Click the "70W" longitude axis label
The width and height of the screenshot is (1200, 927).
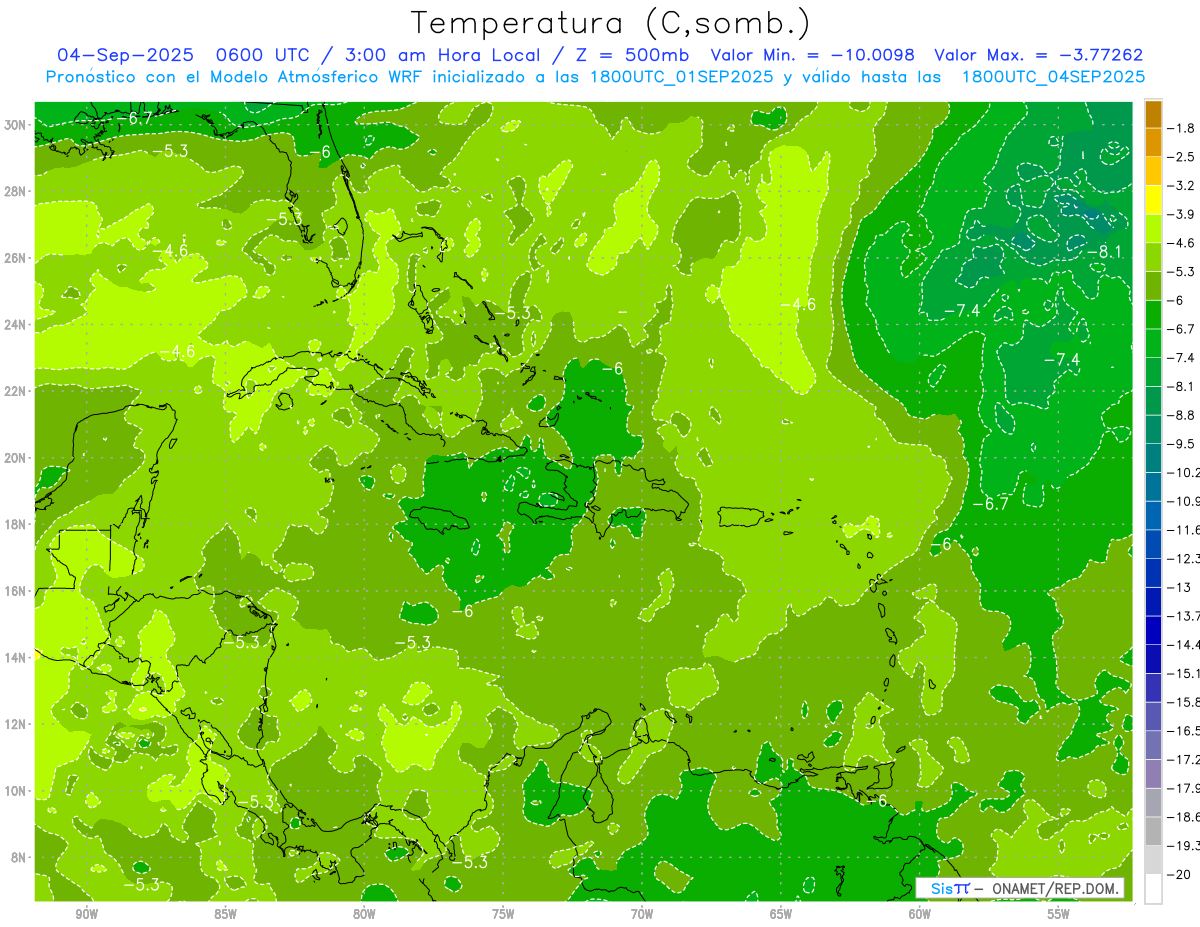pyautogui.click(x=642, y=913)
